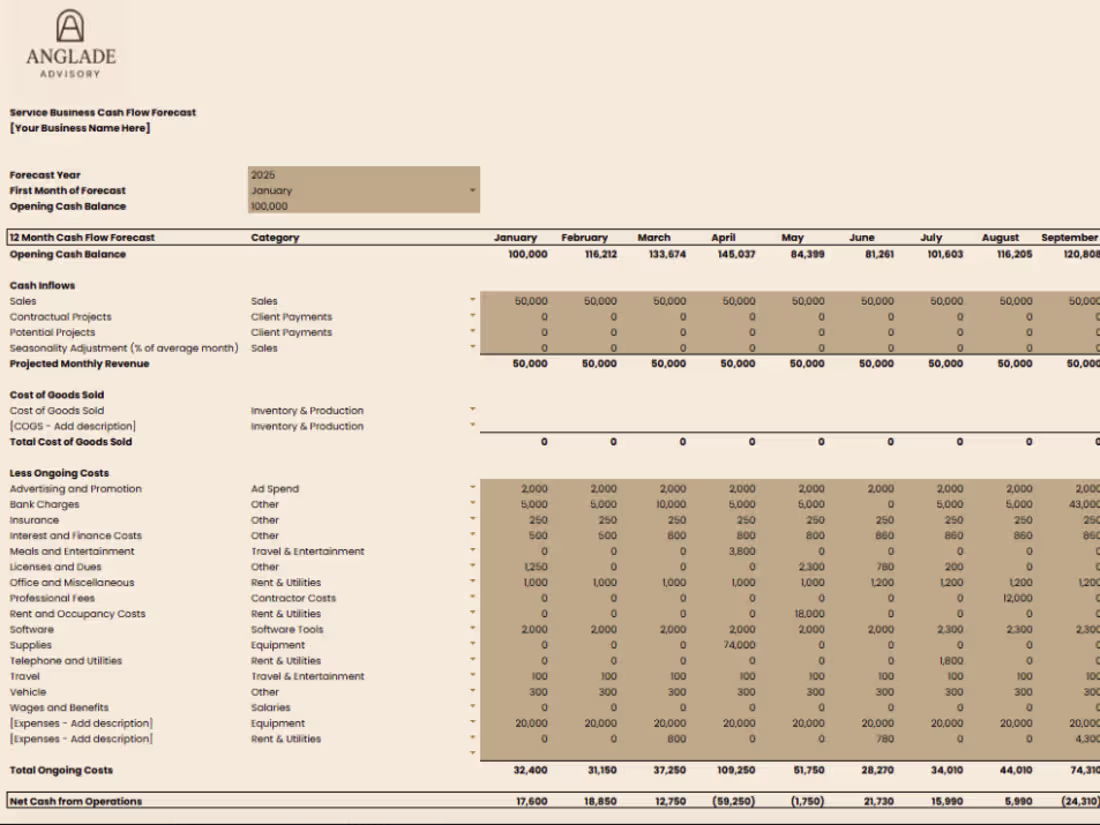Image resolution: width=1100 pixels, height=825 pixels.
Task: Select May Rent and Occupancy value 18,000
Action: click(x=809, y=614)
